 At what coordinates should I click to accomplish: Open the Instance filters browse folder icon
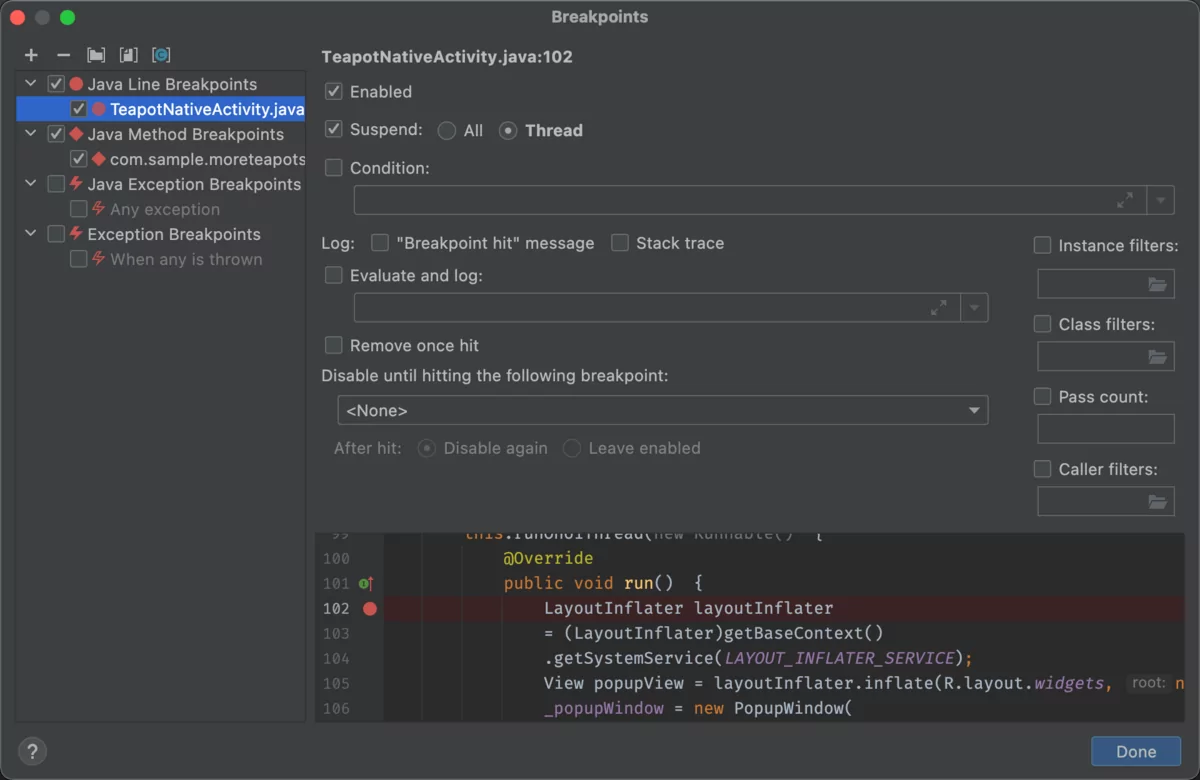[x=1157, y=285]
